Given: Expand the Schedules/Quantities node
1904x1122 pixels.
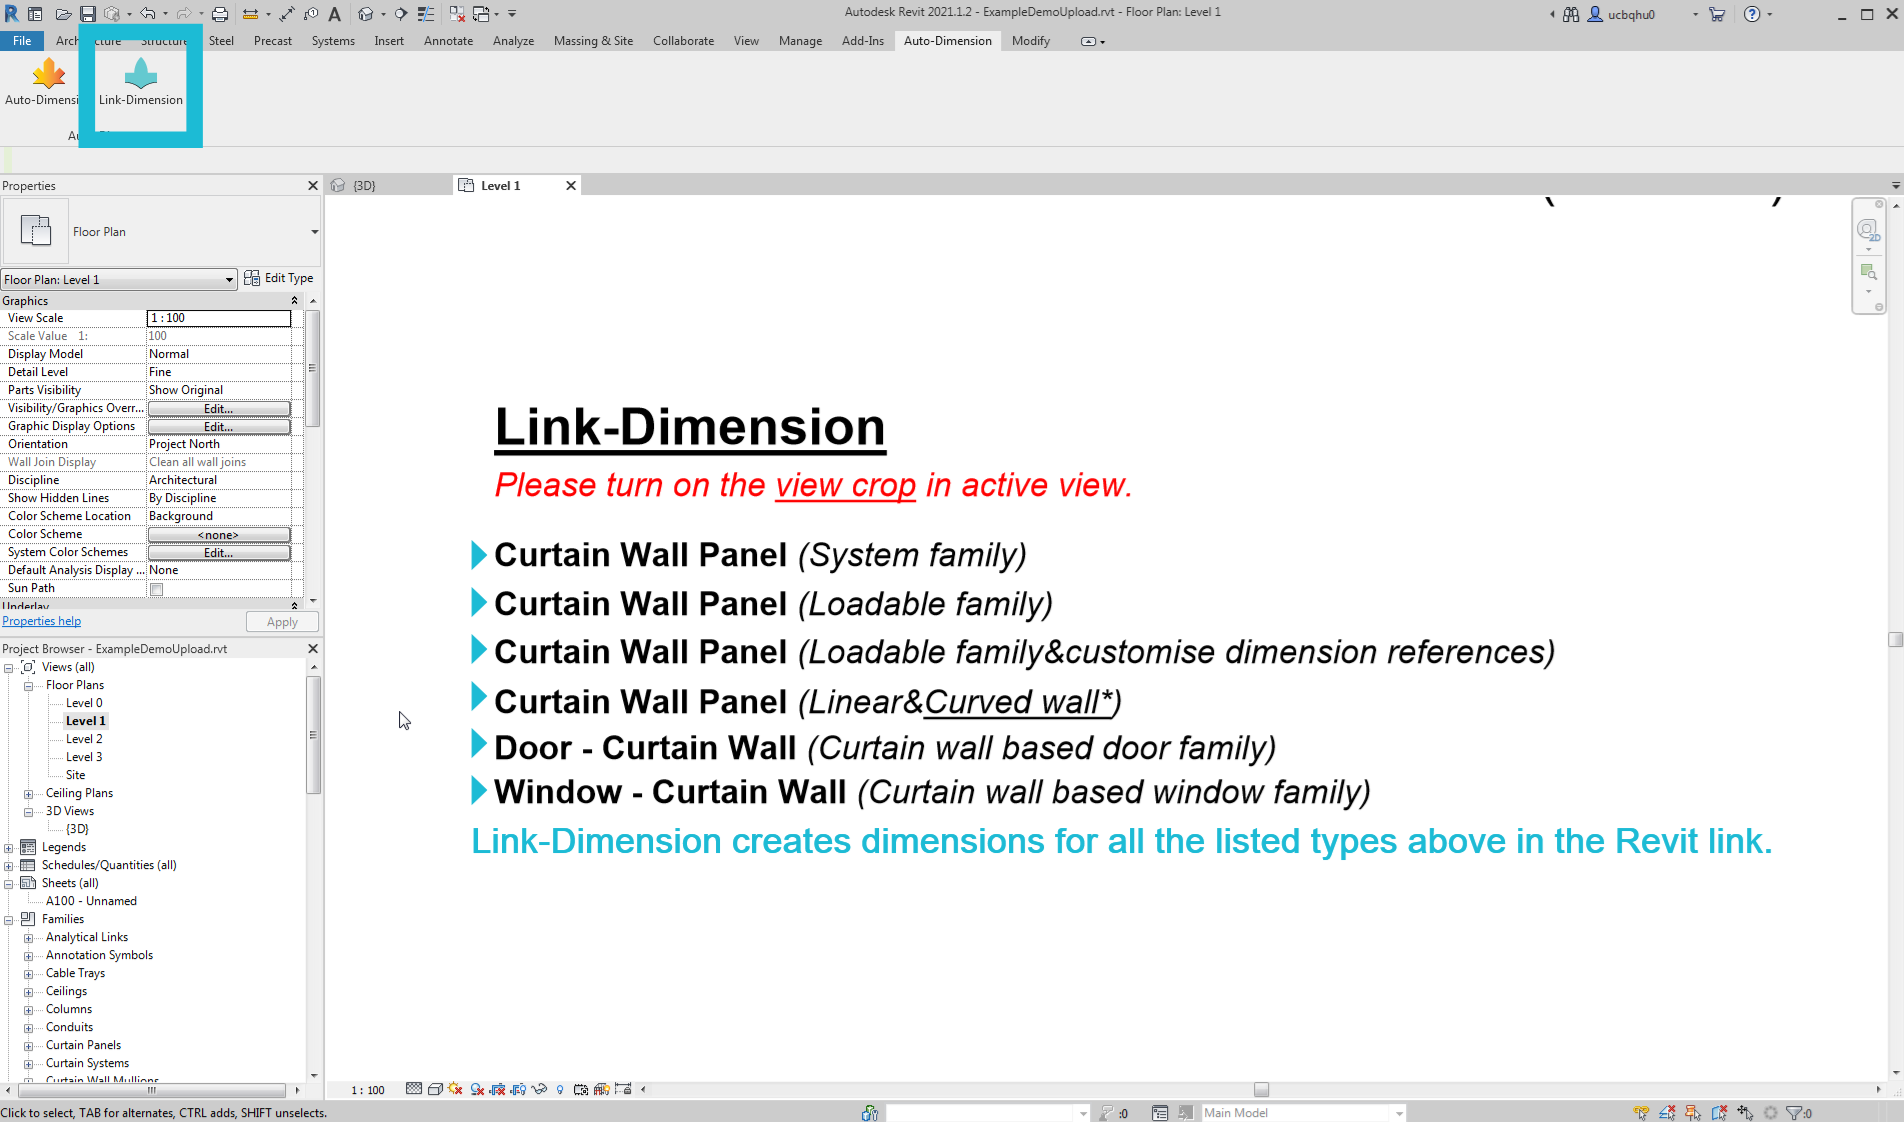Looking at the screenshot, I should (x=9, y=865).
